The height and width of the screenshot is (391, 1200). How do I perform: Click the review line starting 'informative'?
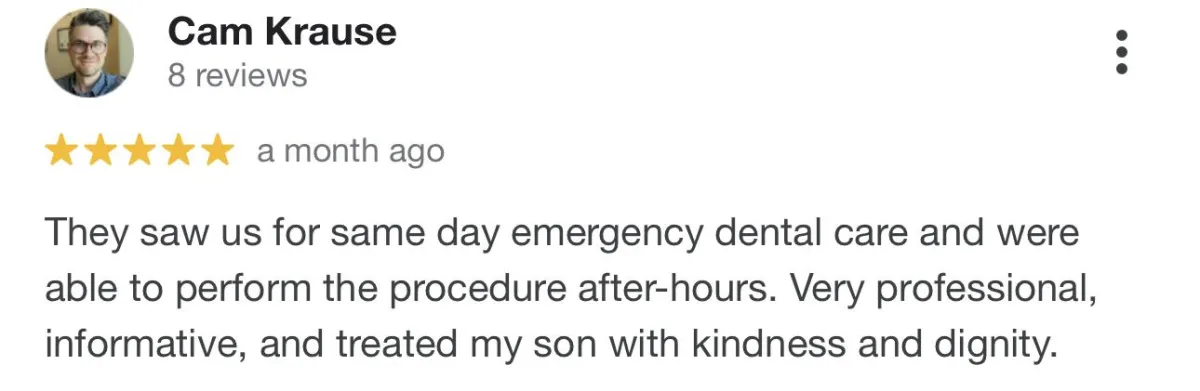pos(551,346)
